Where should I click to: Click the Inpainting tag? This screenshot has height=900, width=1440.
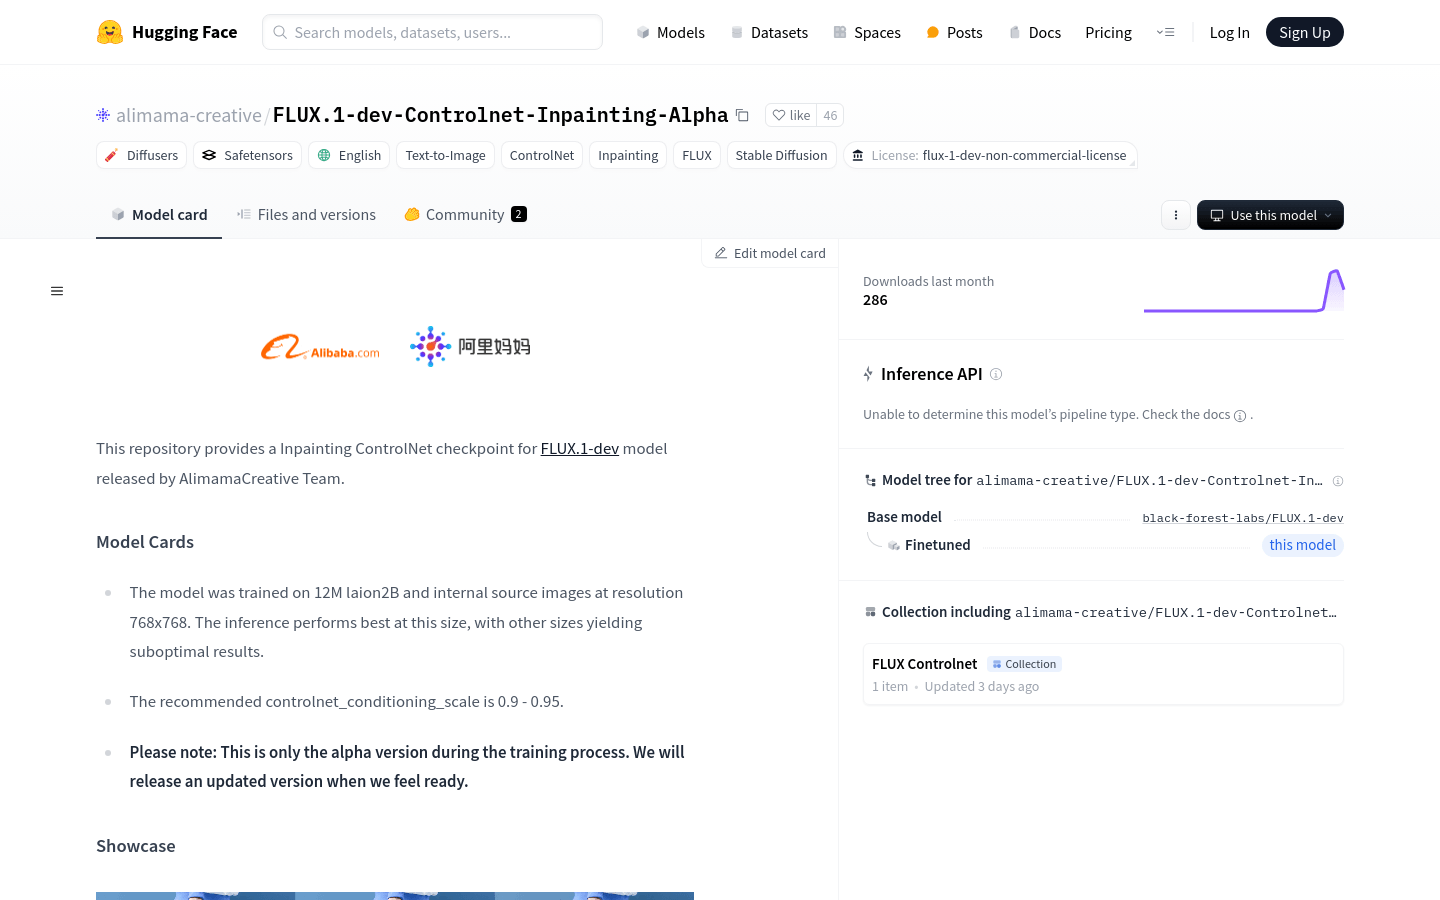pos(628,155)
